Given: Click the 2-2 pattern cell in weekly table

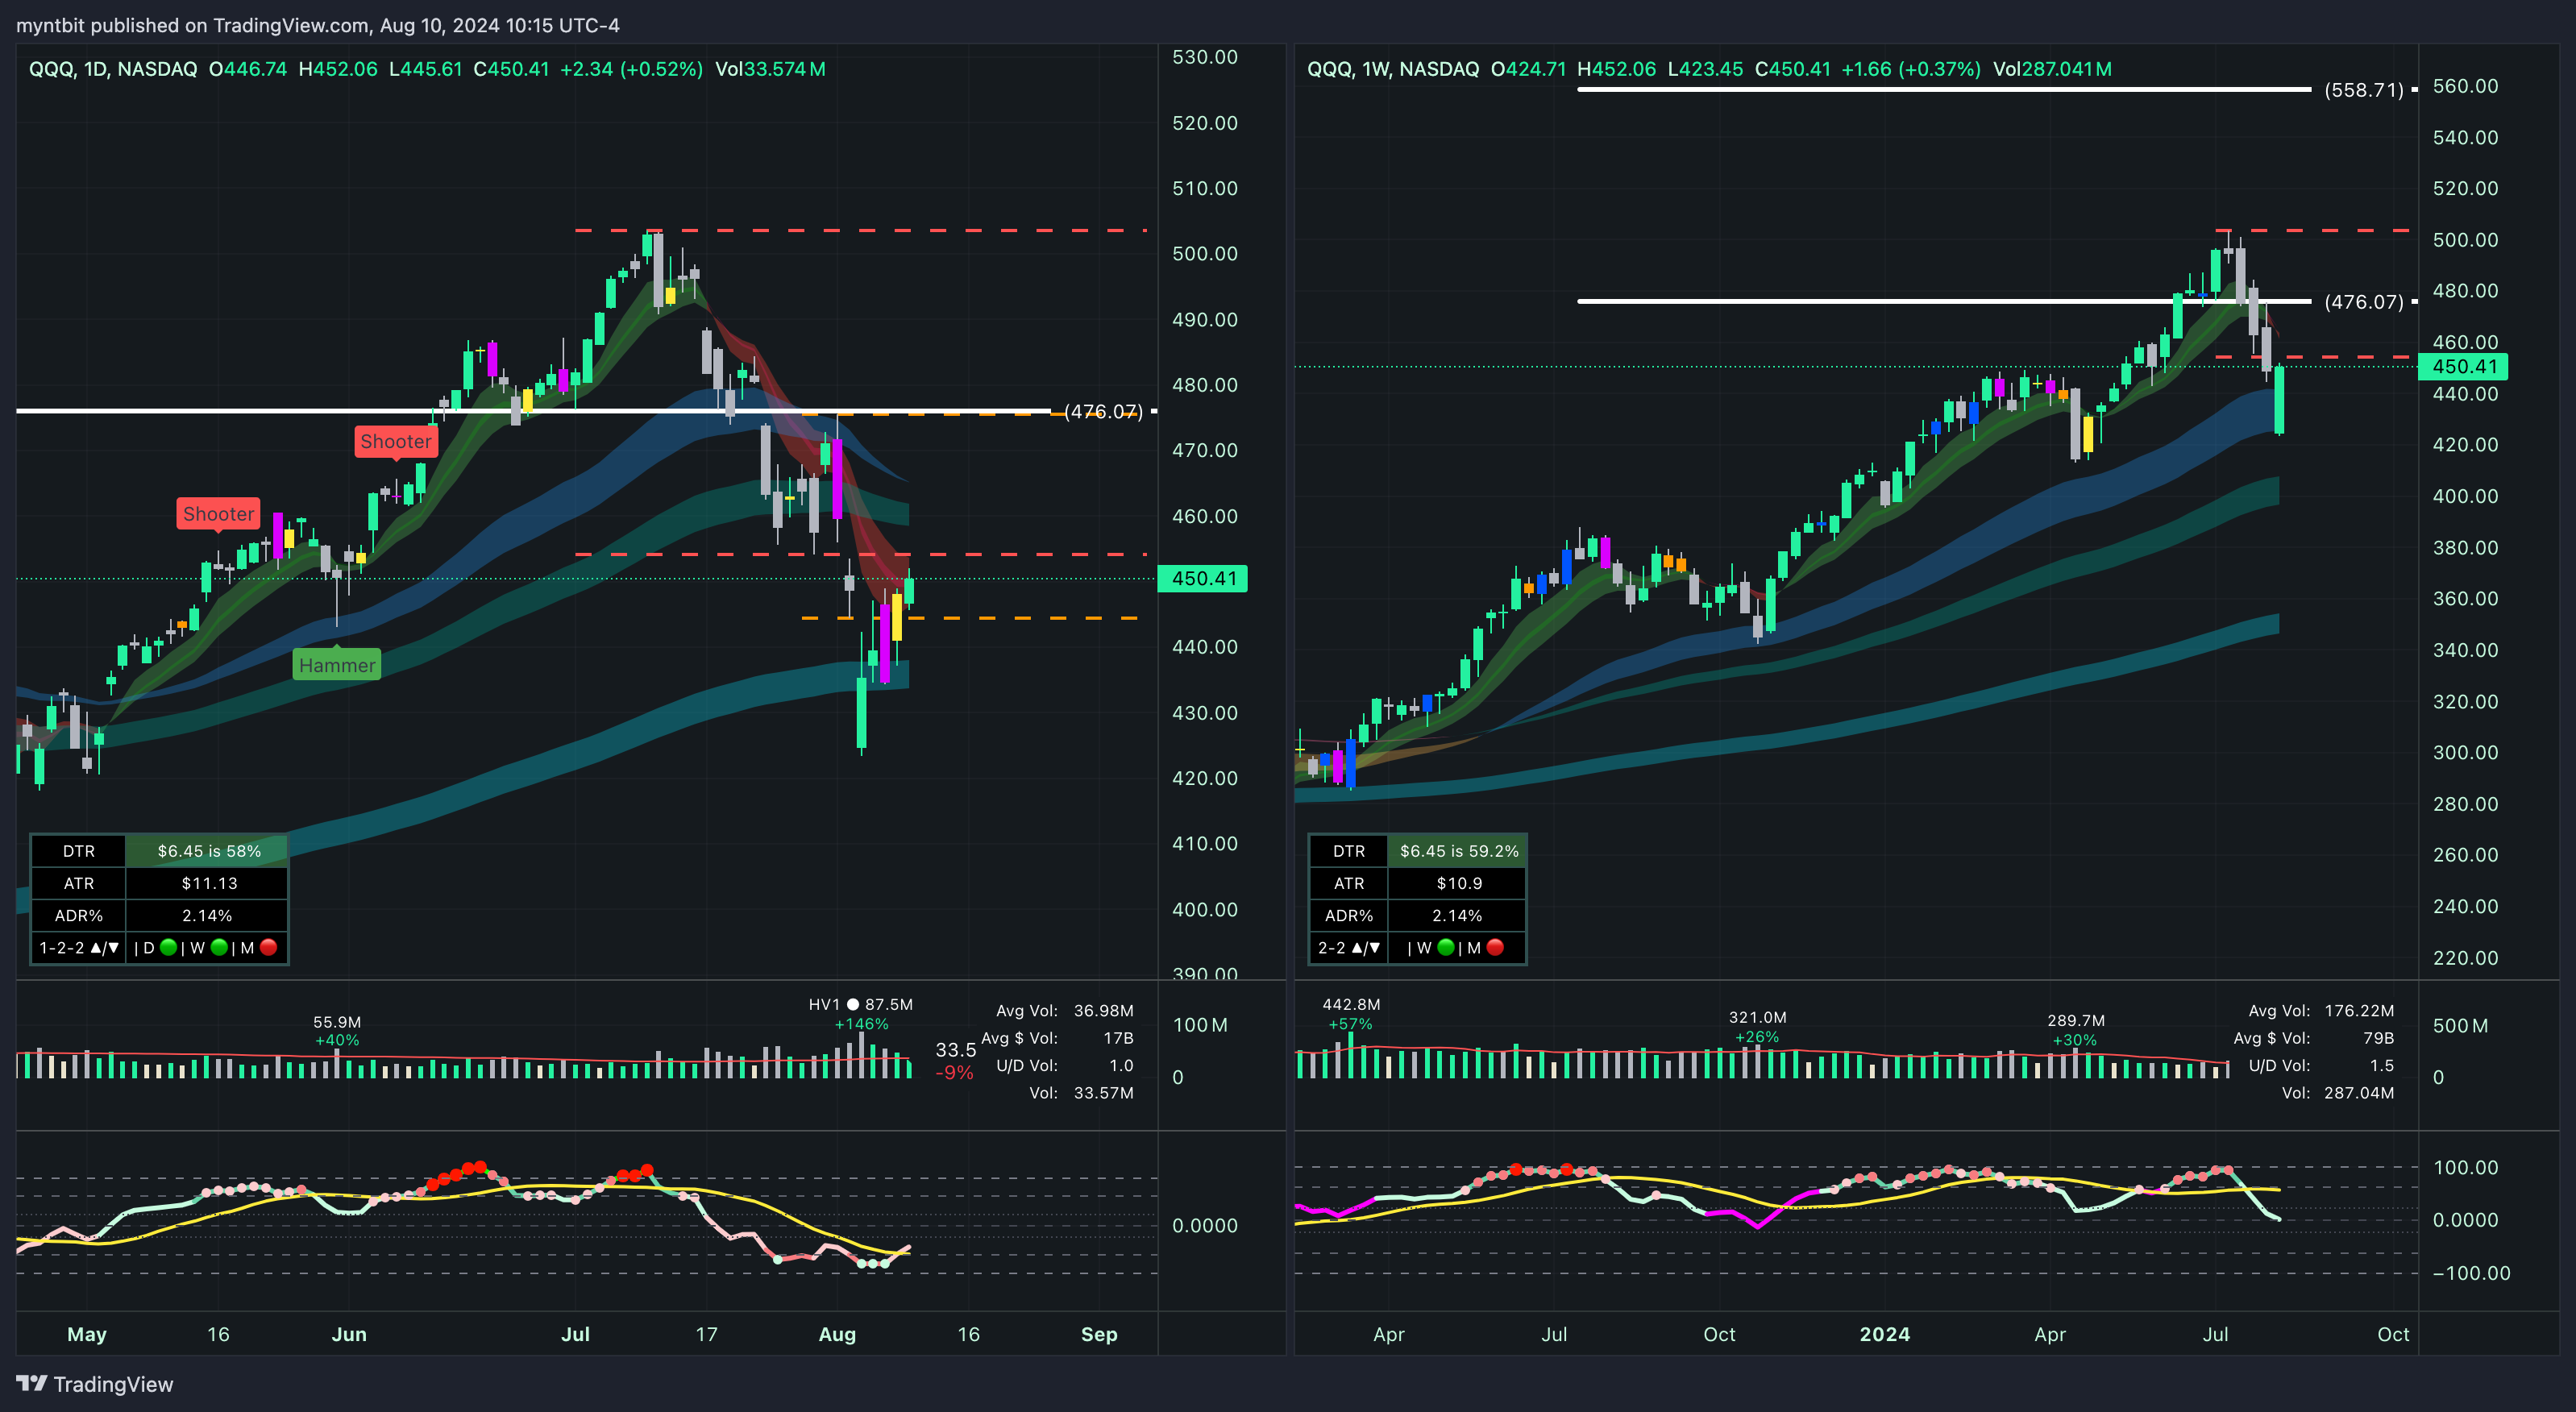Looking at the screenshot, I should (1348, 947).
